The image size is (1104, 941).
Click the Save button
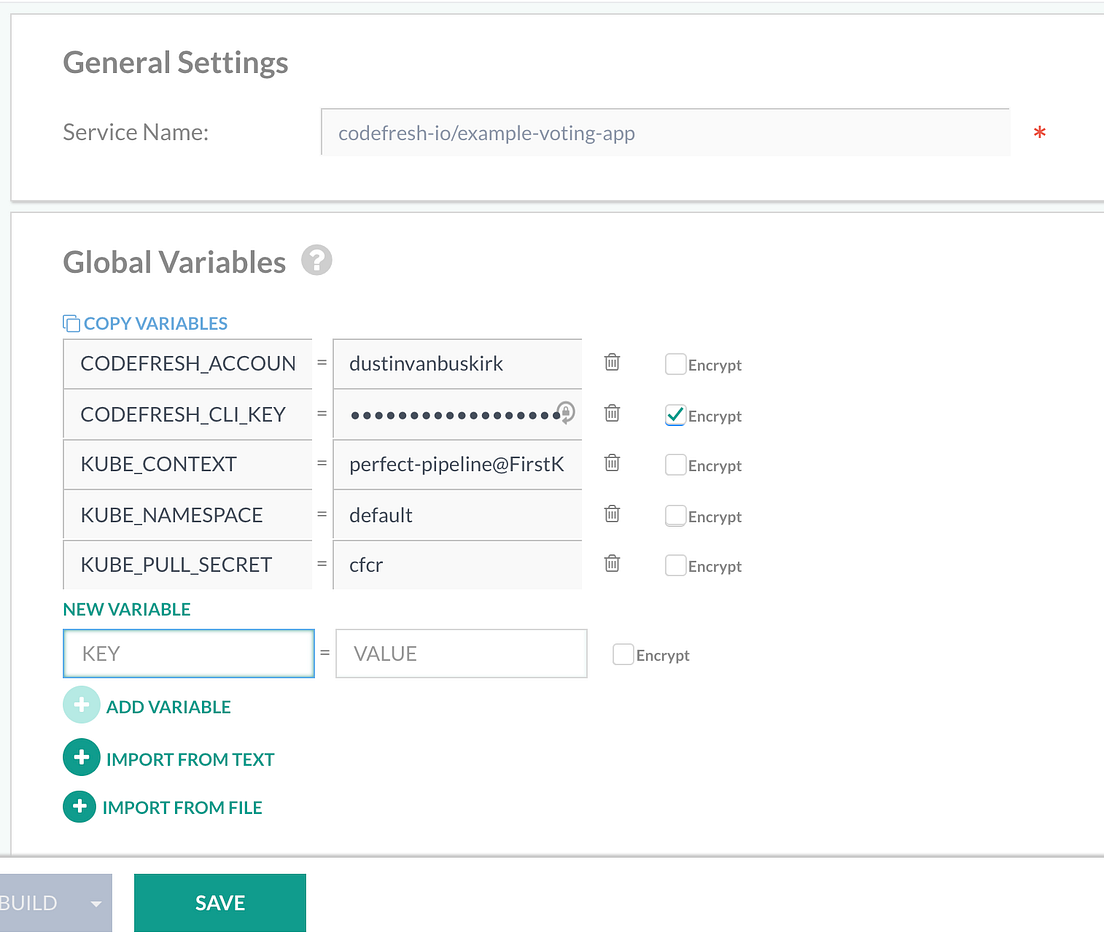(x=220, y=903)
